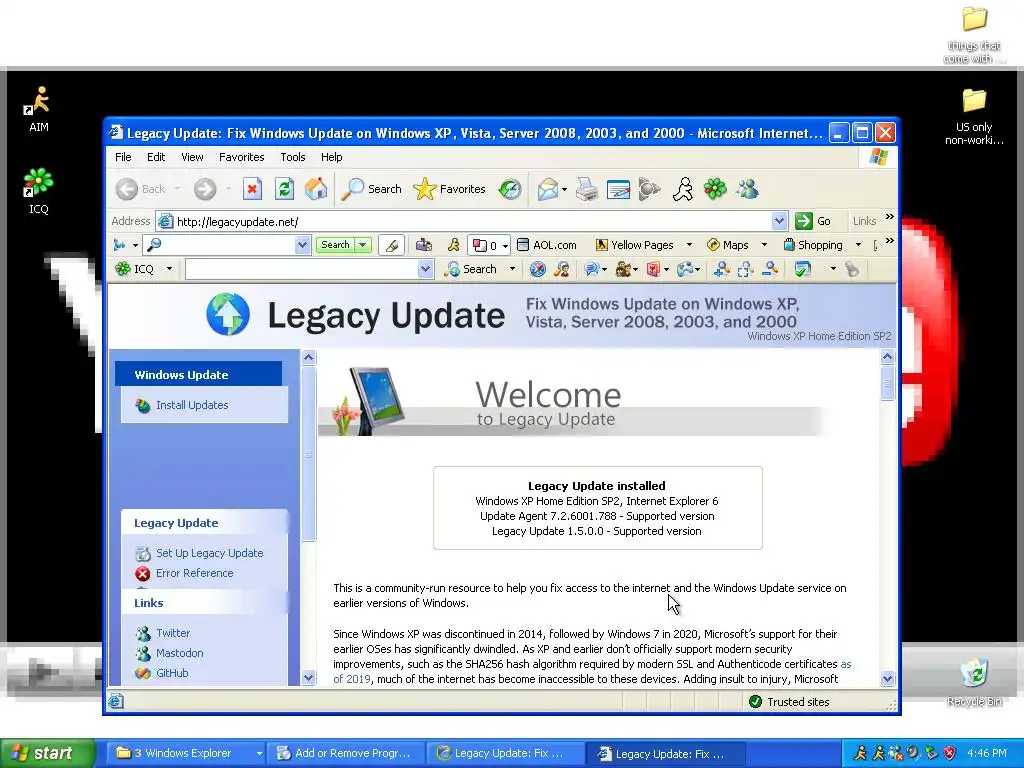Expand the Address bar dropdown arrow
The width and height of the screenshot is (1024, 768).
(778, 221)
